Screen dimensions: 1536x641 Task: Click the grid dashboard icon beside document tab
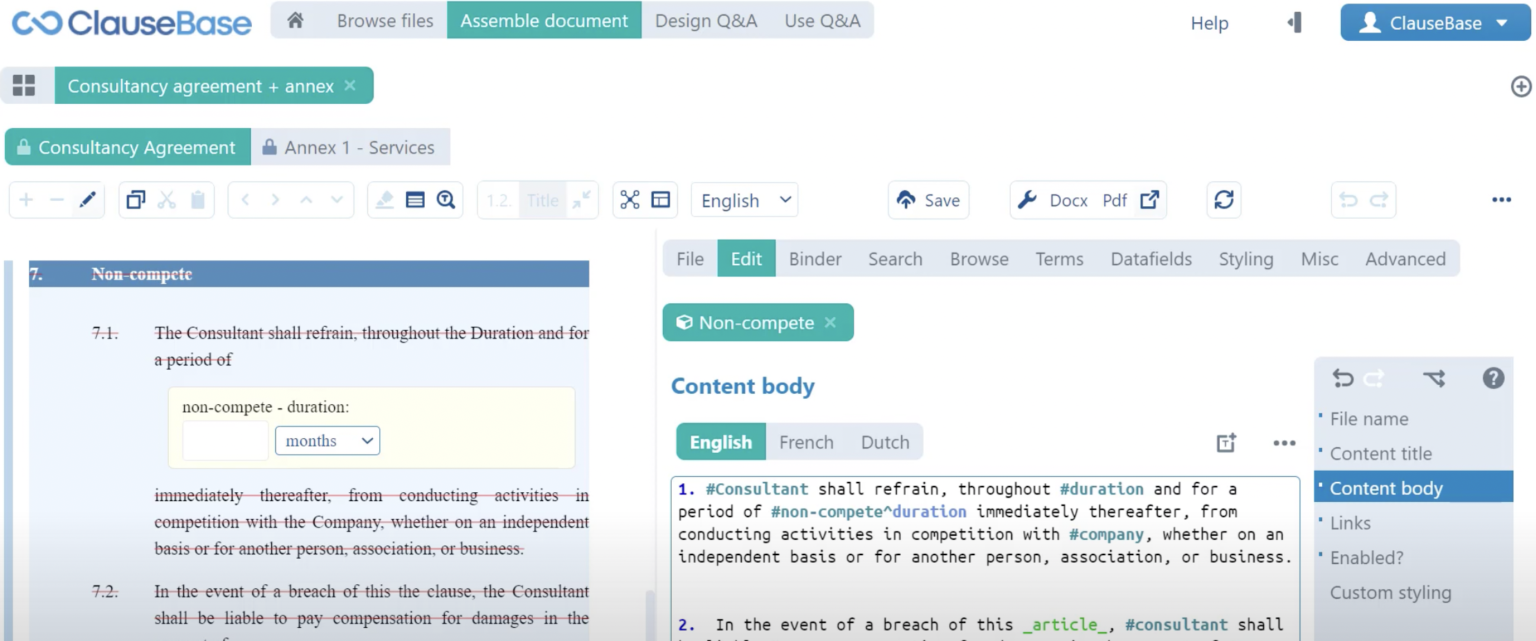pyautogui.click(x=24, y=86)
